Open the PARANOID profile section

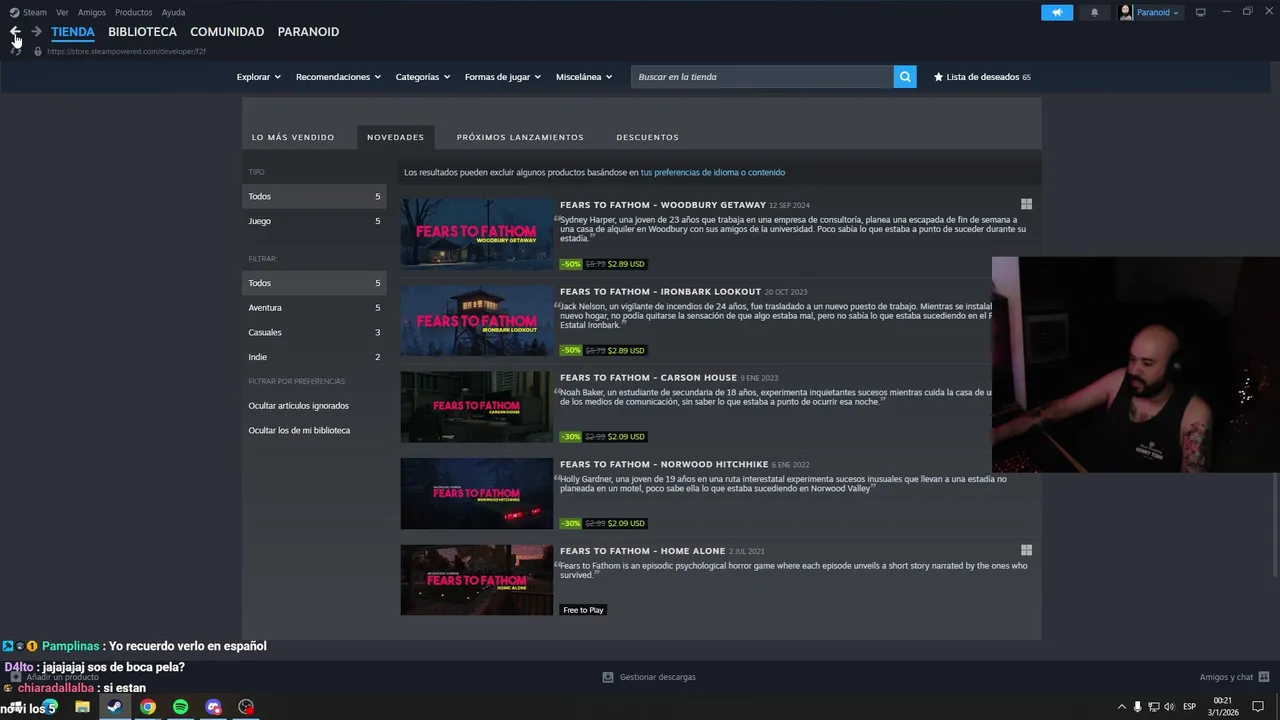tap(308, 32)
